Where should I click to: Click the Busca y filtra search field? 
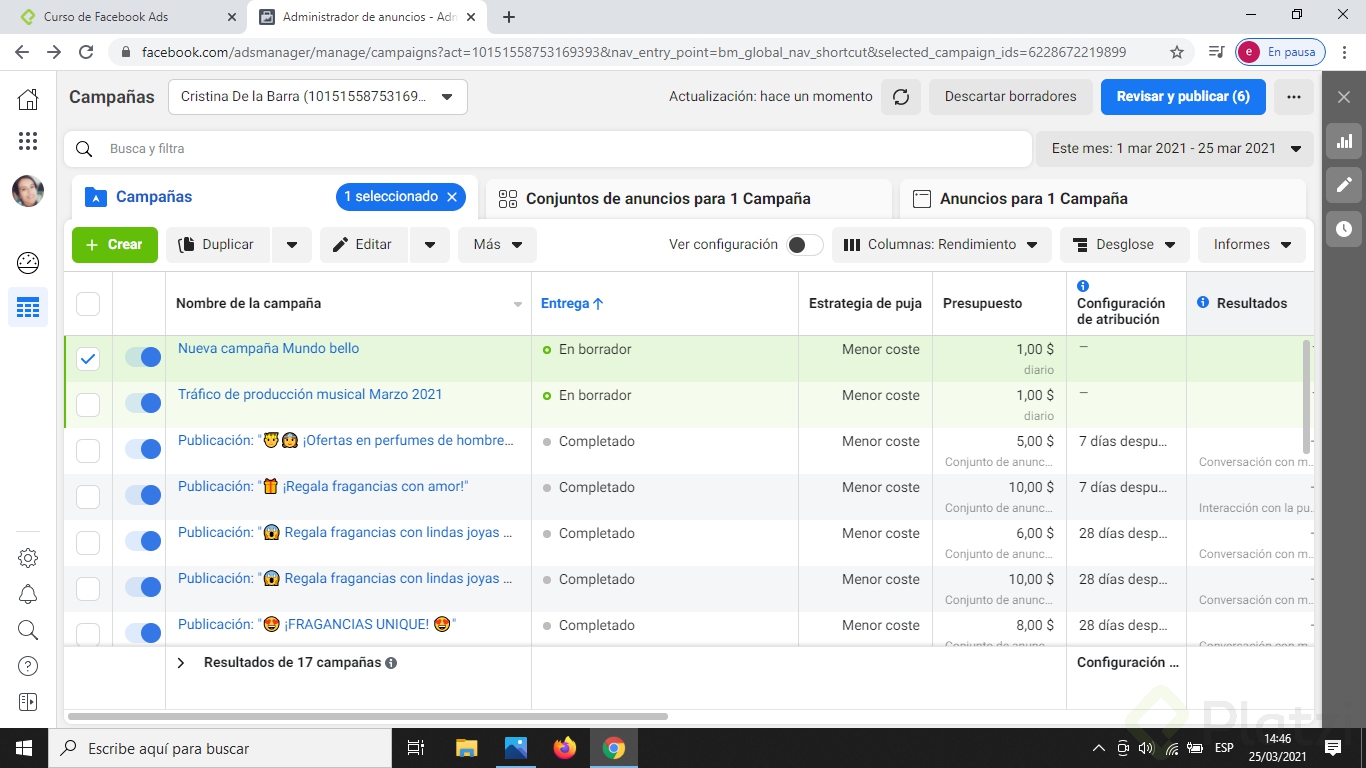548,149
